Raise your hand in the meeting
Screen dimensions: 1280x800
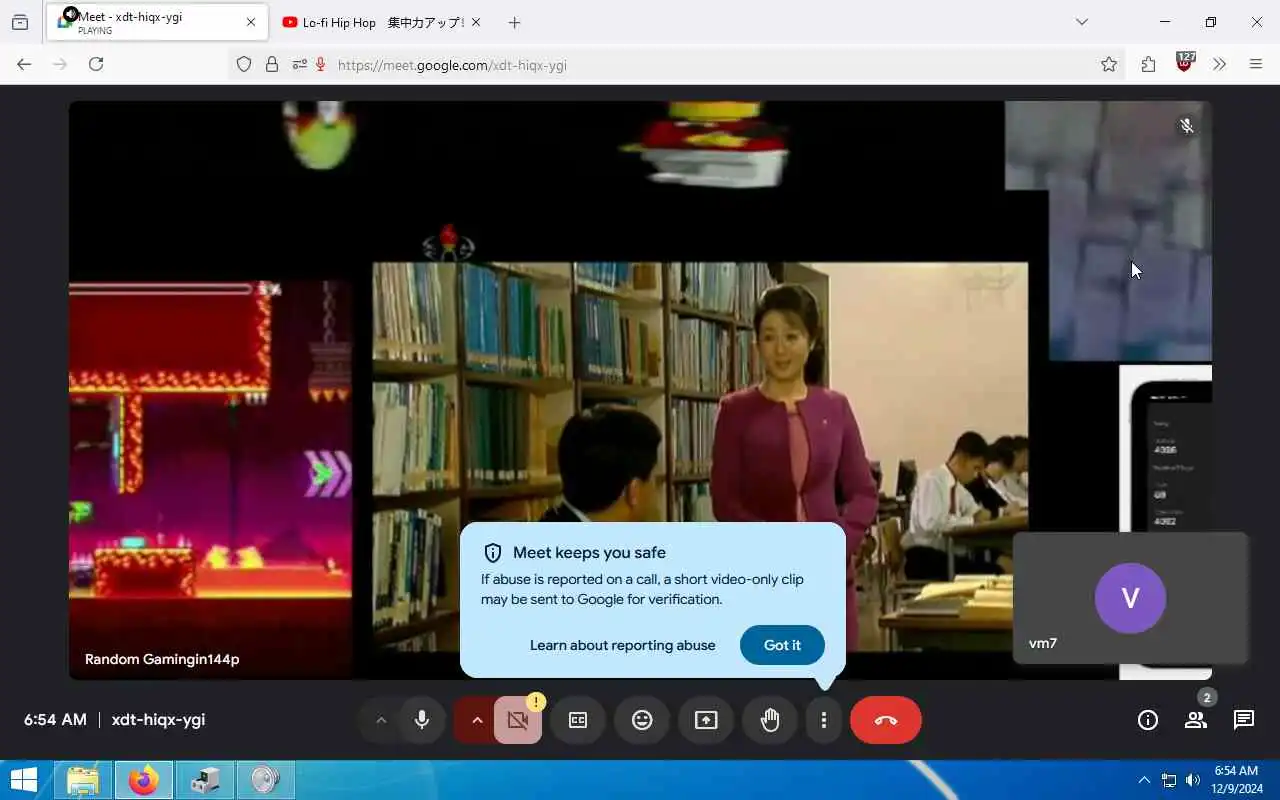770,720
